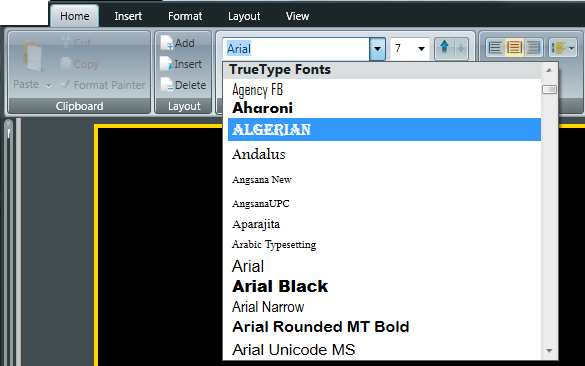Increase font size with blue up arrow

coord(444,48)
